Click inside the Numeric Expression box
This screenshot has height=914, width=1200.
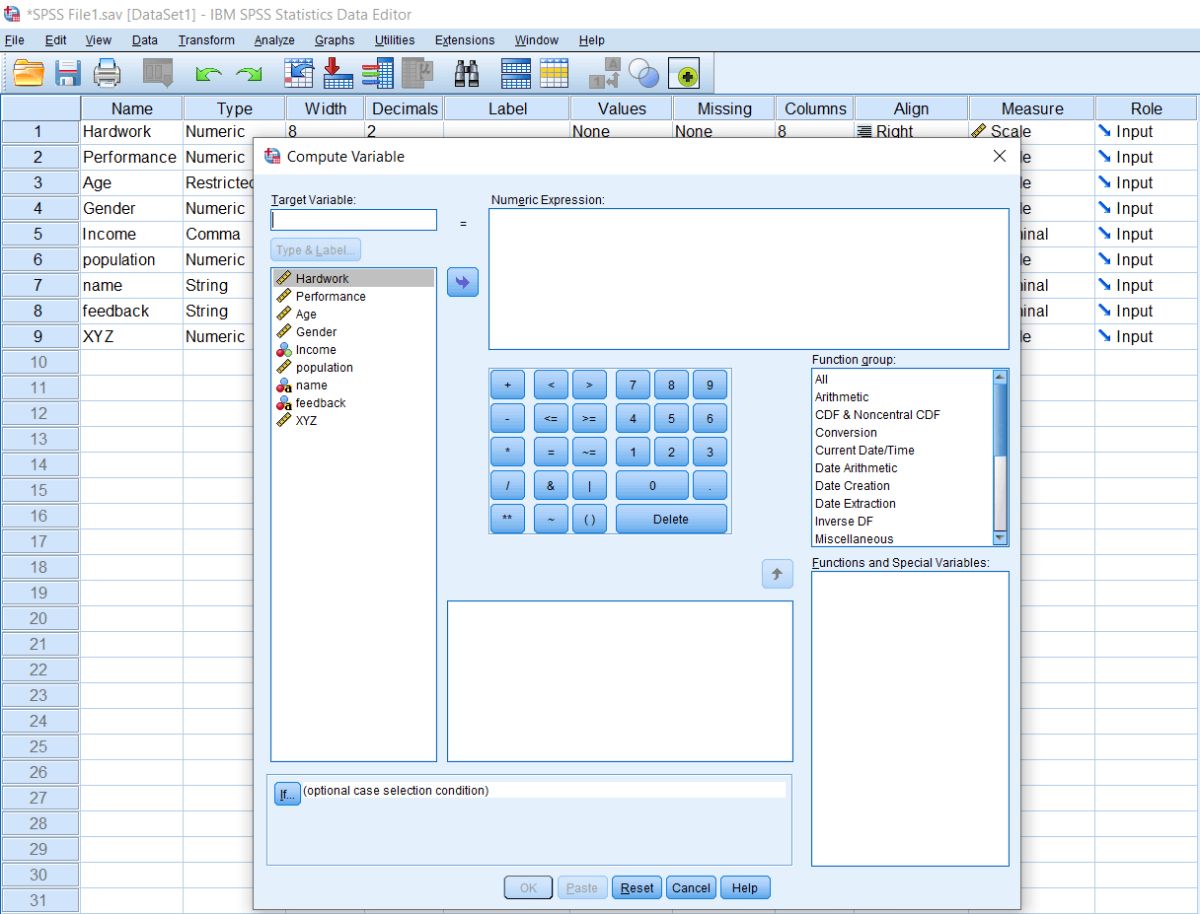tap(749, 279)
